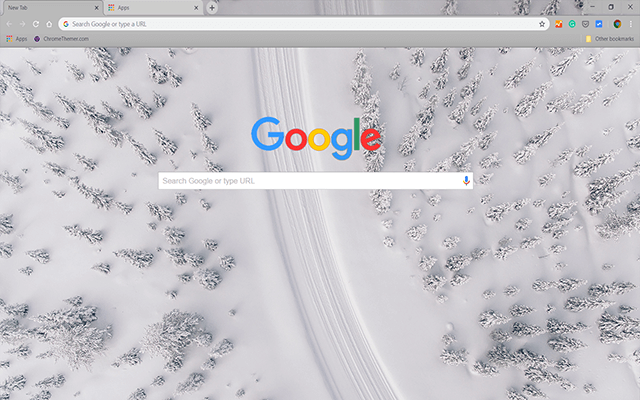Focus the address bar URL field
Image resolution: width=640 pixels, height=400 pixels.
coord(302,24)
